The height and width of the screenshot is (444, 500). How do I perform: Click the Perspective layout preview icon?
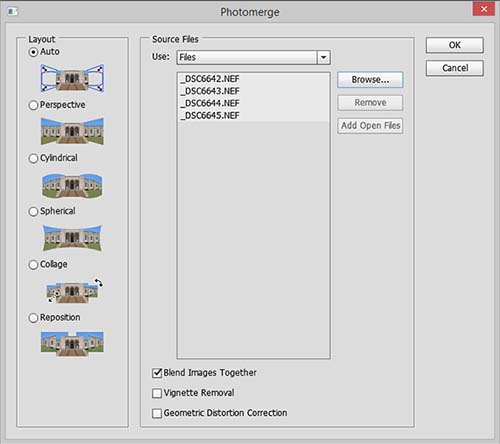coord(72,131)
